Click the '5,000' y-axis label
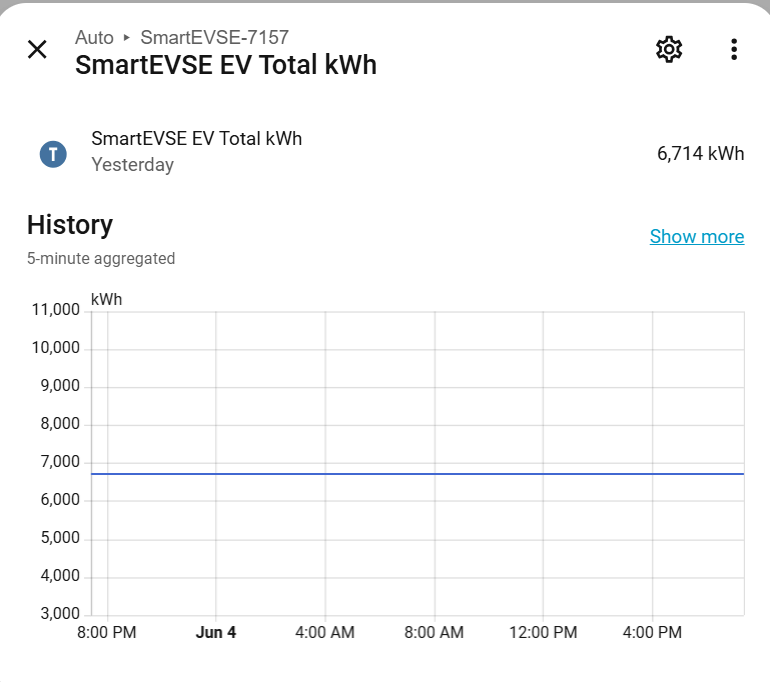The height and width of the screenshot is (682, 770). coord(60,538)
